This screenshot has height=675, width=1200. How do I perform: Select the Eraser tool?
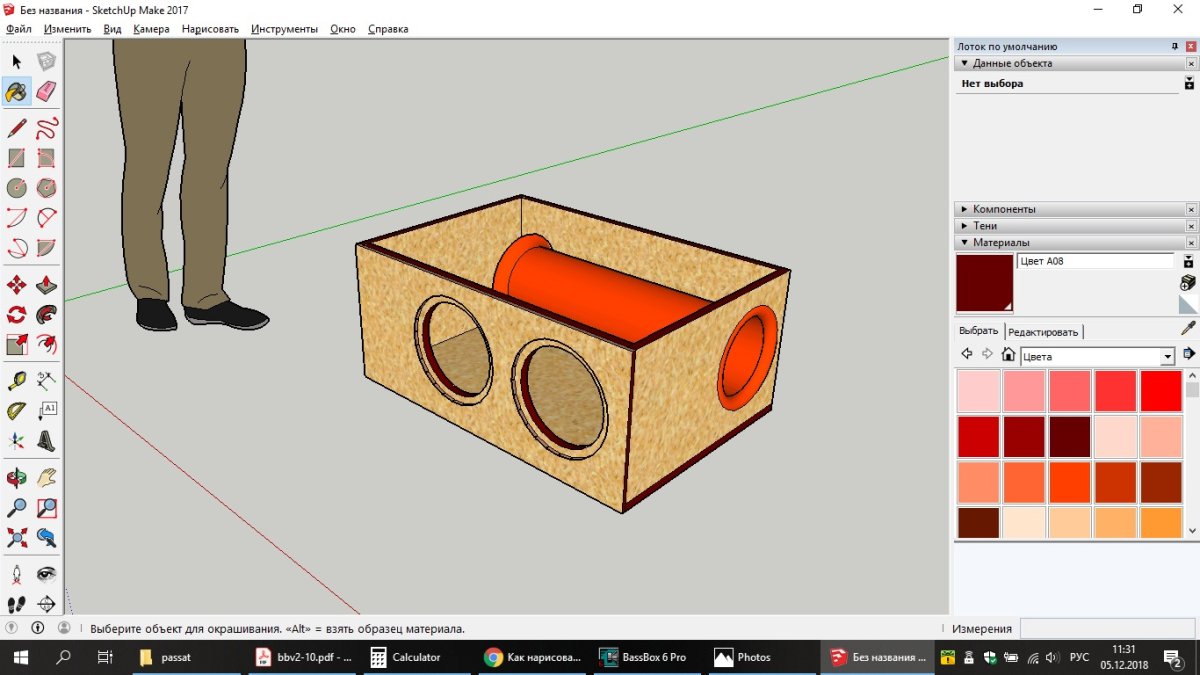click(x=46, y=92)
